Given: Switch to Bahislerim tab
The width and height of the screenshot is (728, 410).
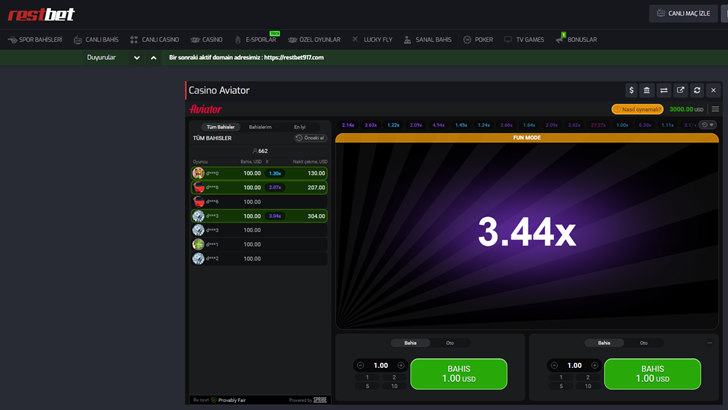Looking at the screenshot, I should [260, 127].
